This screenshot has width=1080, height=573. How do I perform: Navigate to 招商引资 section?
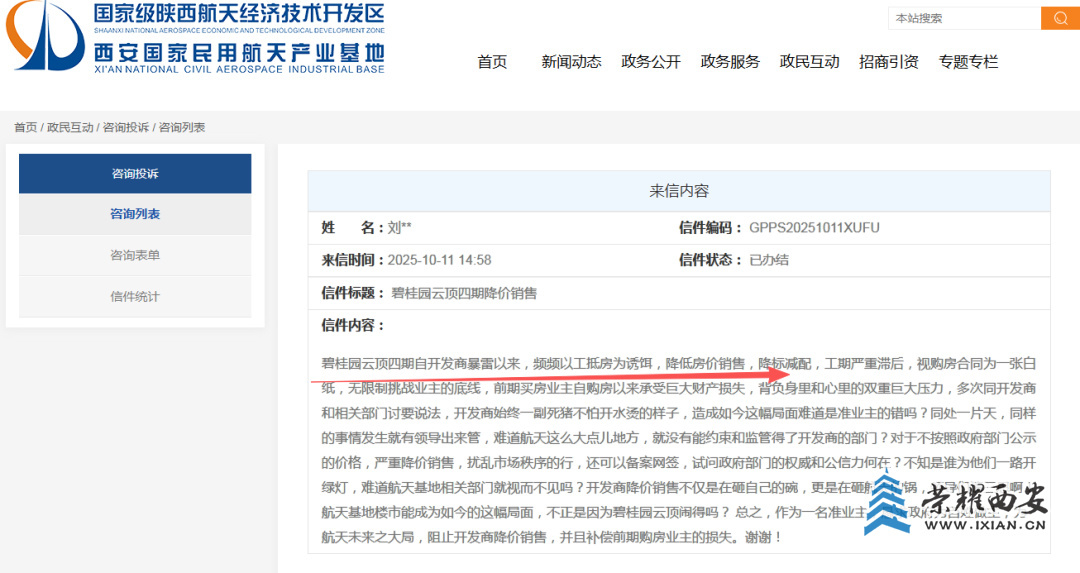click(888, 62)
